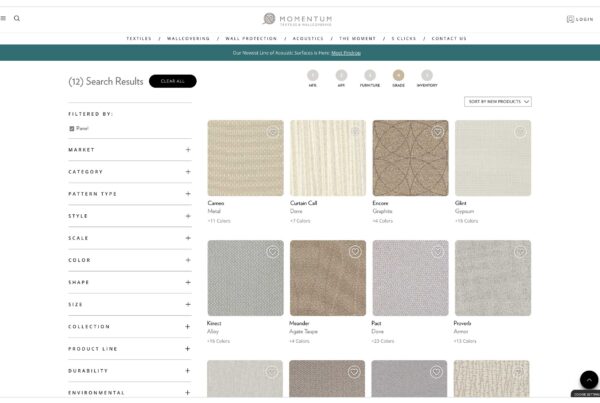Expand the Market filter section
Screen dimensions: 600x403
(x=187, y=150)
